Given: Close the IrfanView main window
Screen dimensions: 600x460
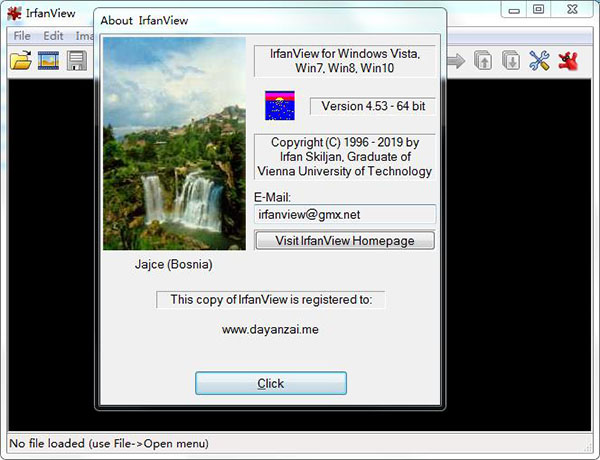Looking at the screenshot, I should [572, 9].
